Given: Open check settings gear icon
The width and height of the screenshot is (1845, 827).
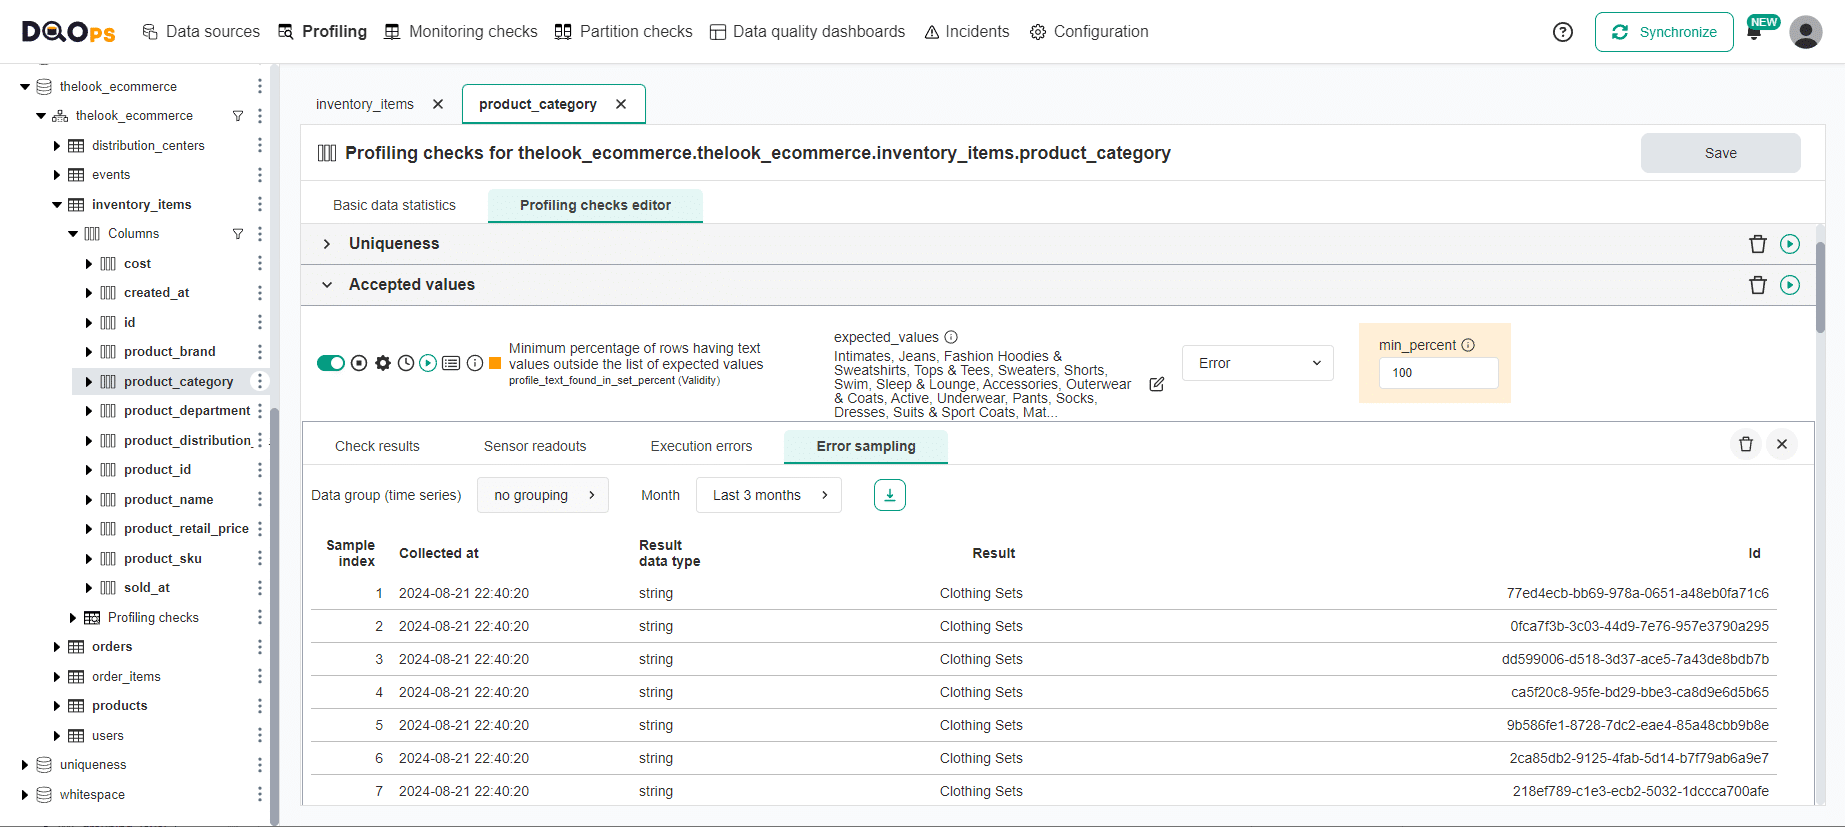Looking at the screenshot, I should pyautogui.click(x=383, y=363).
